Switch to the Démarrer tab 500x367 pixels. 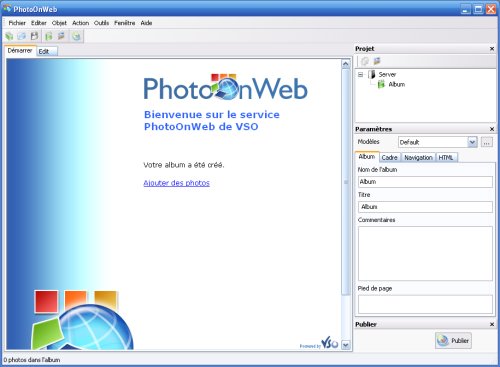point(20,51)
